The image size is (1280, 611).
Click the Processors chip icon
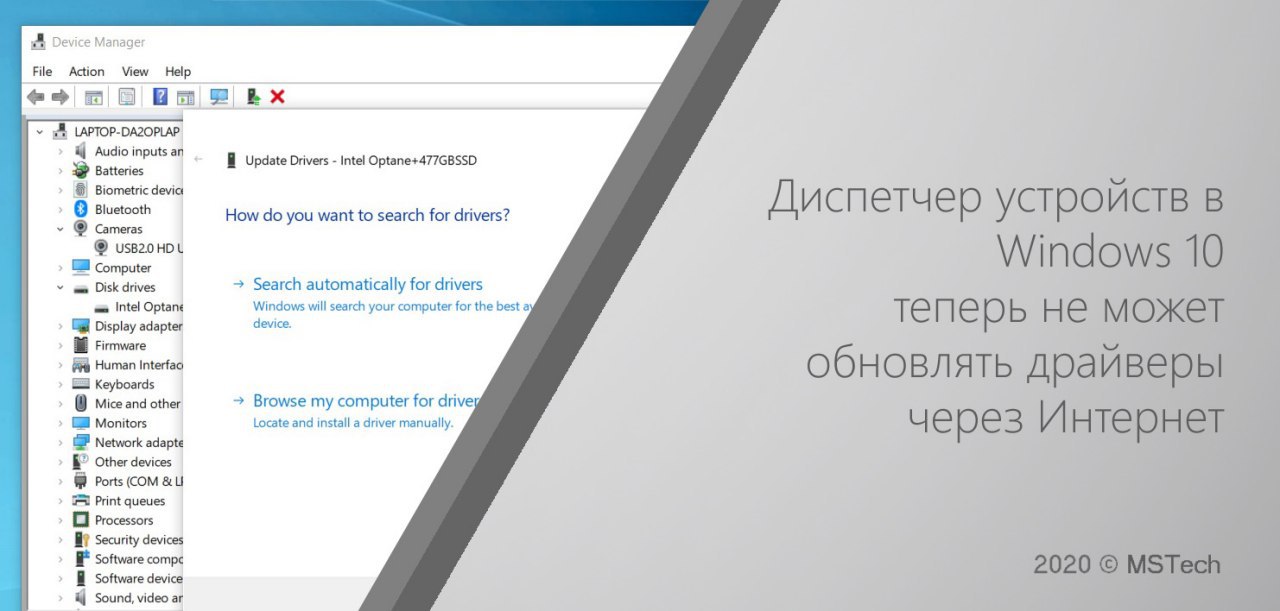81,520
